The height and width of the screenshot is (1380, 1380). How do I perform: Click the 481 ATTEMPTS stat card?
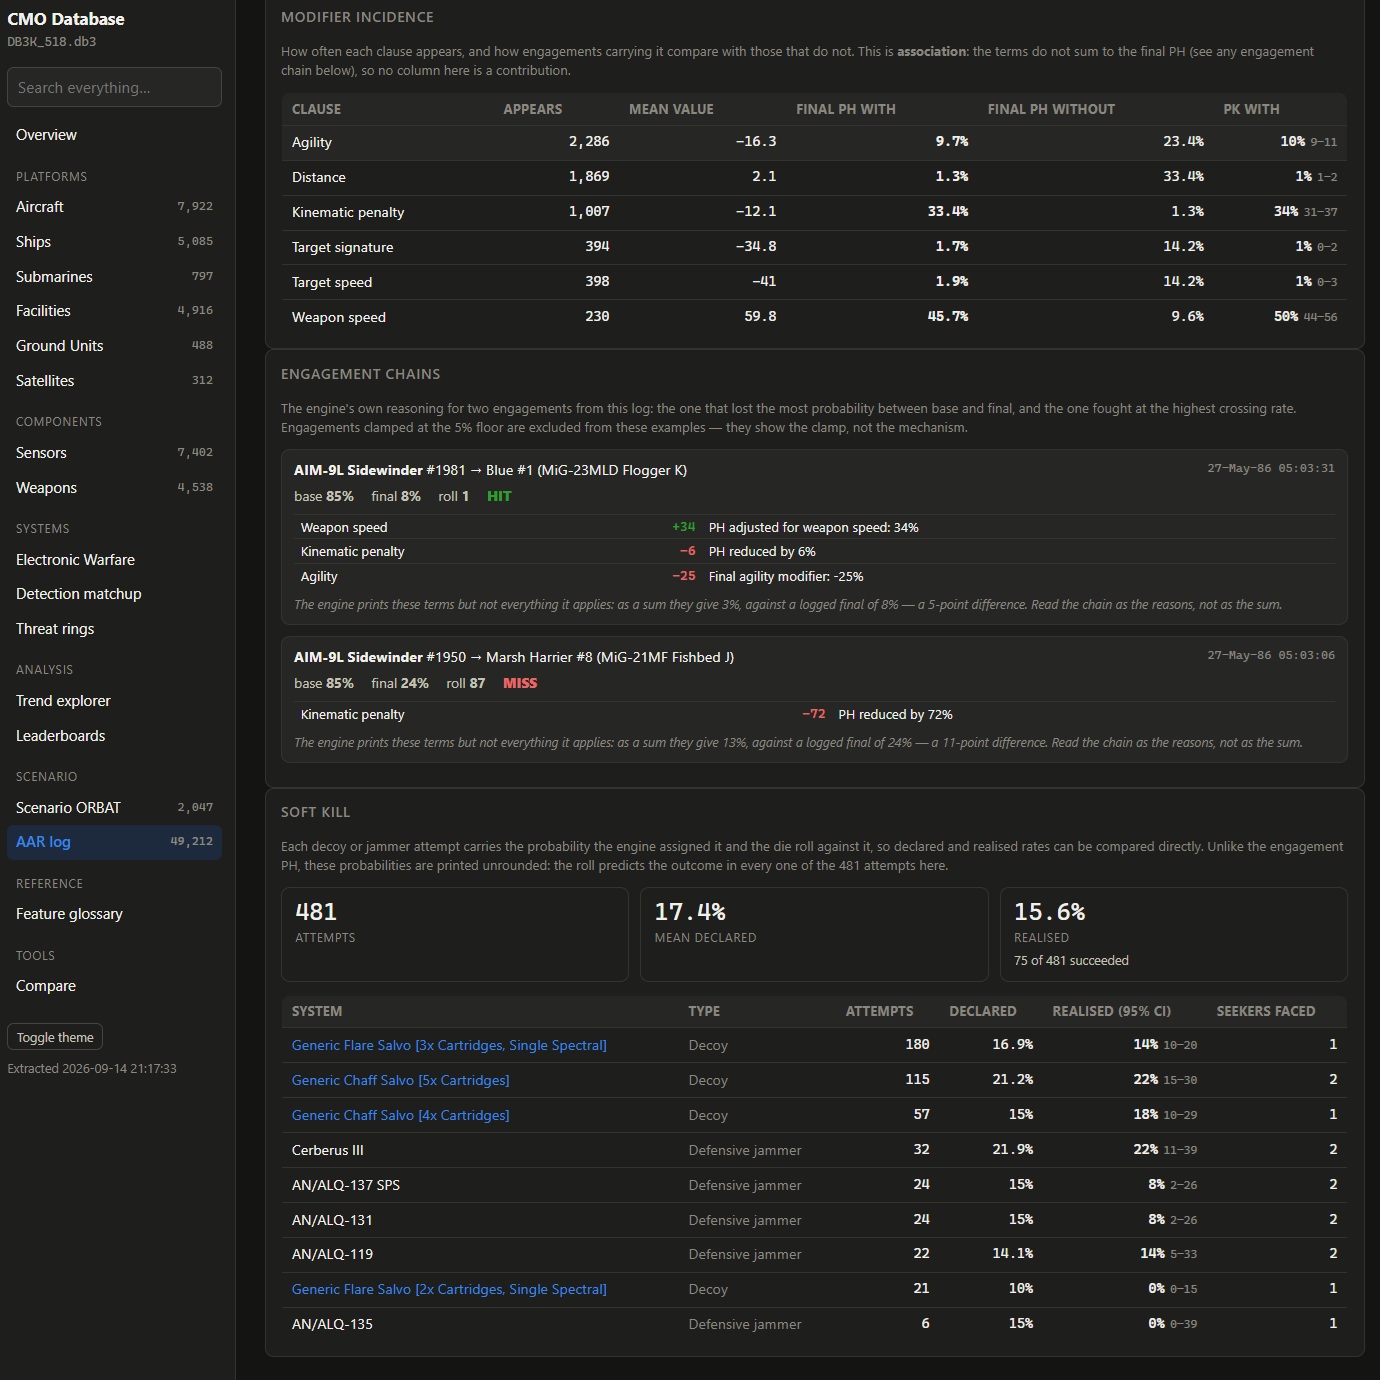[455, 934]
